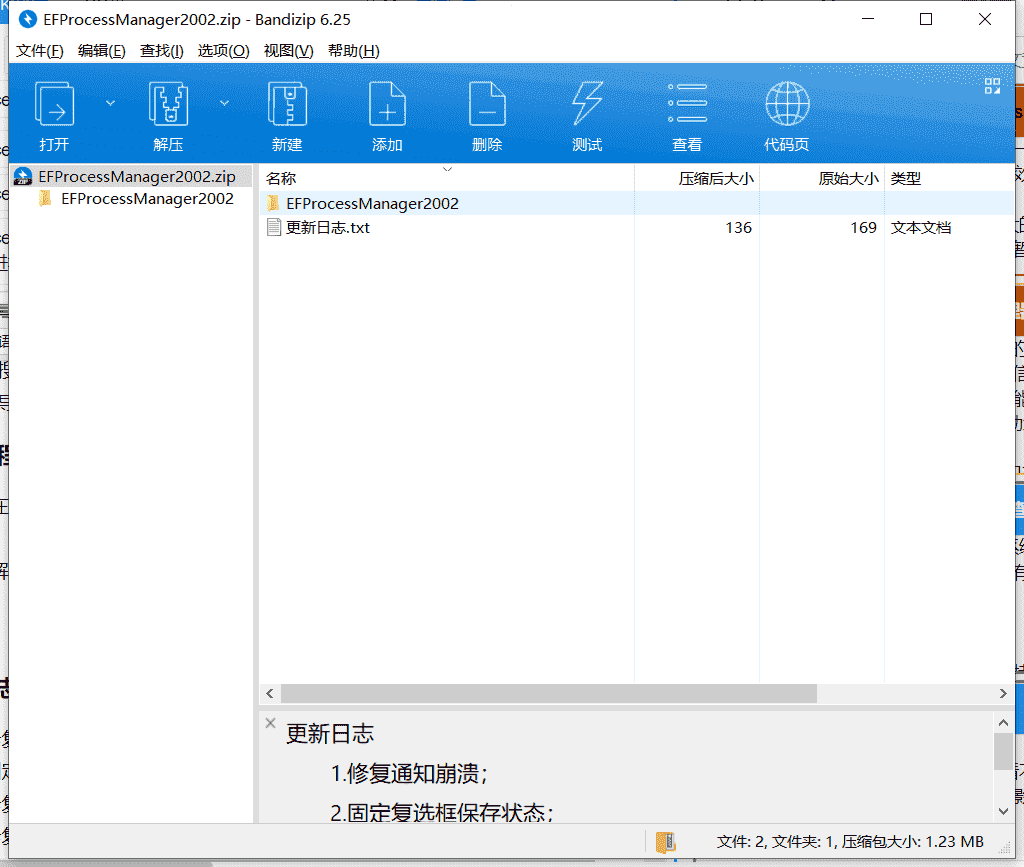The image size is (1024, 867).
Task: Click the folder icon beside EFProcessManager2002 in tree
Action: (44, 198)
